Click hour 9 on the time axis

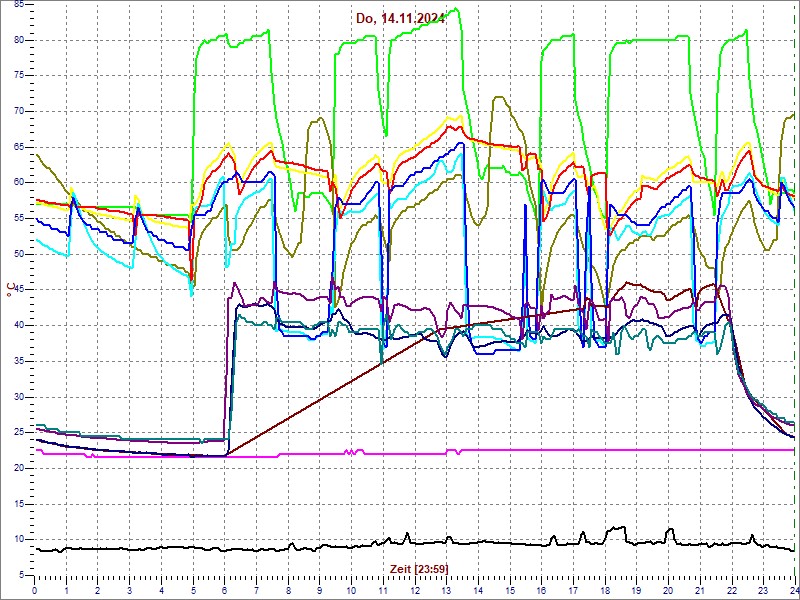320,590
